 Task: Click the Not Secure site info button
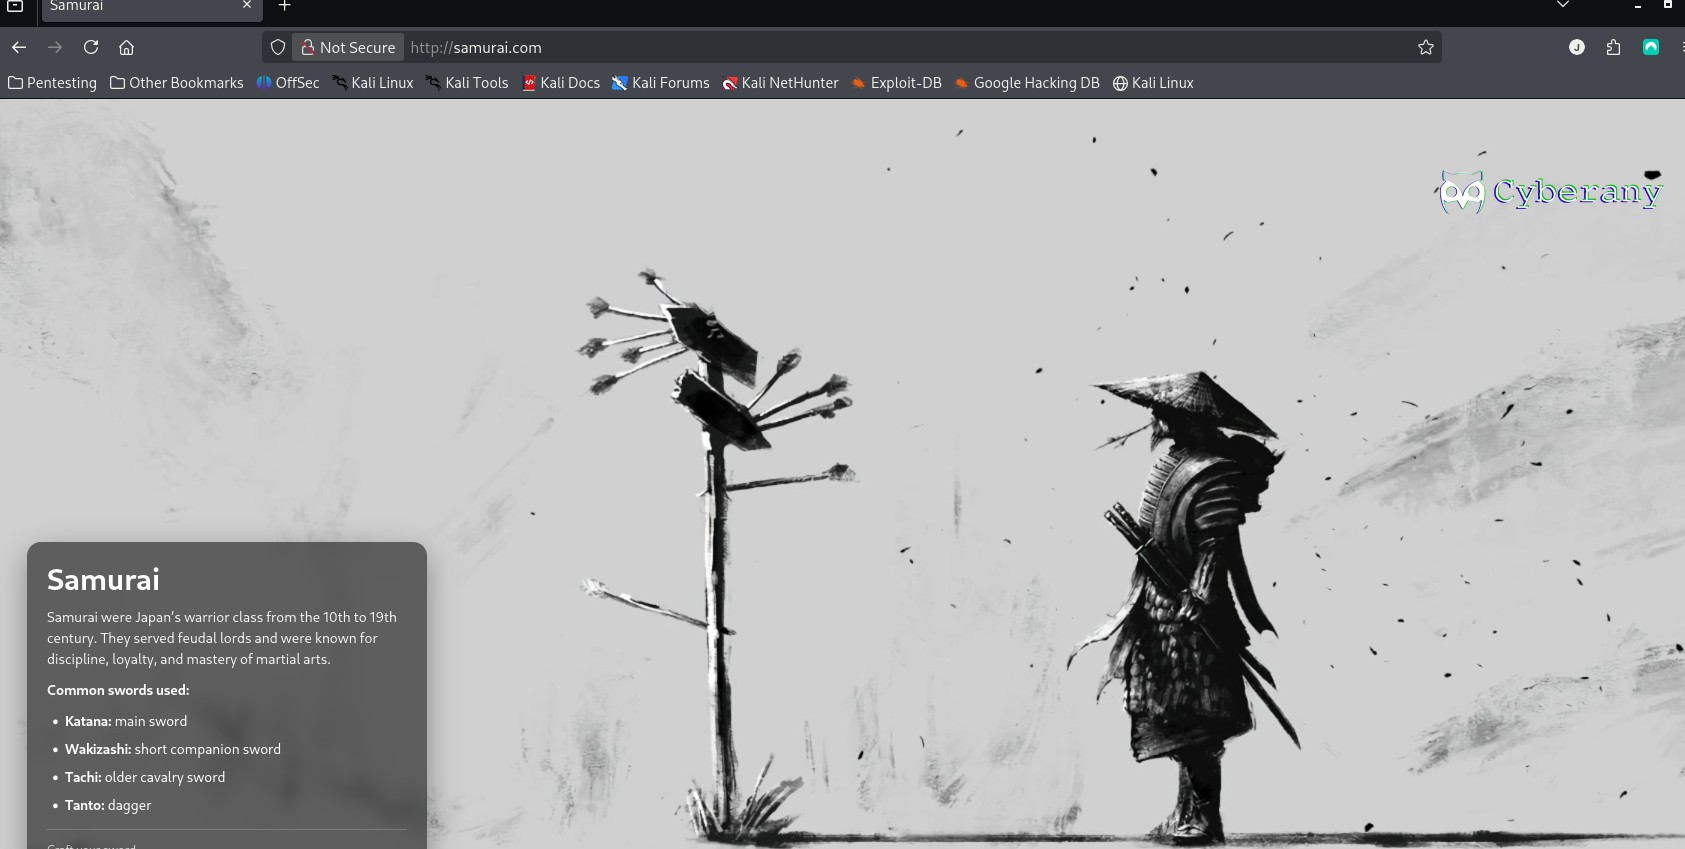click(348, 47)
